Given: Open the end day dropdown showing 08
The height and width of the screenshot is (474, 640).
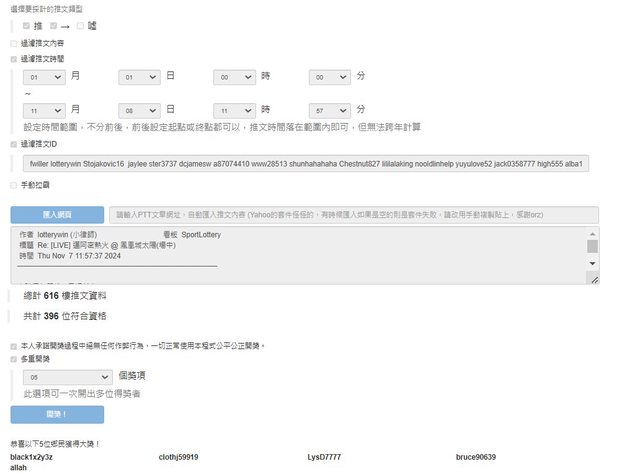Looking at the screenshot, I should 140,109.
